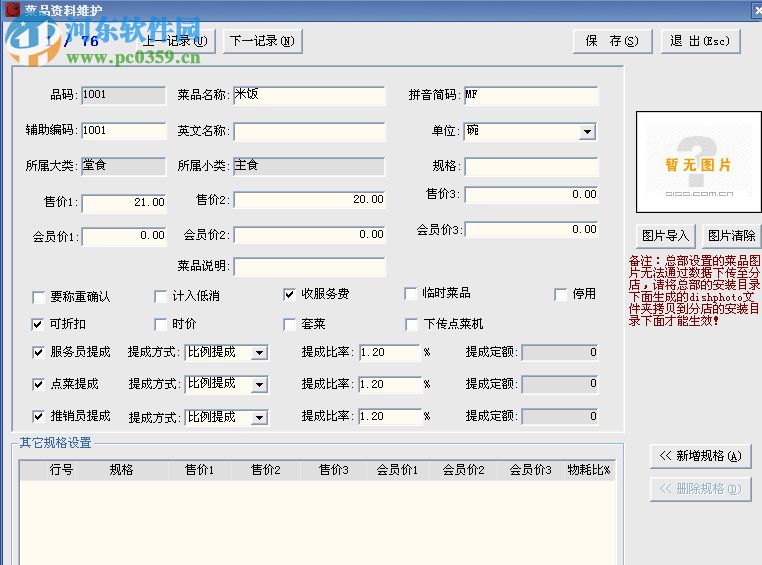Click the 行号 column header
The width and height of the screenshot is (762, 565).
tap(61, 470)
